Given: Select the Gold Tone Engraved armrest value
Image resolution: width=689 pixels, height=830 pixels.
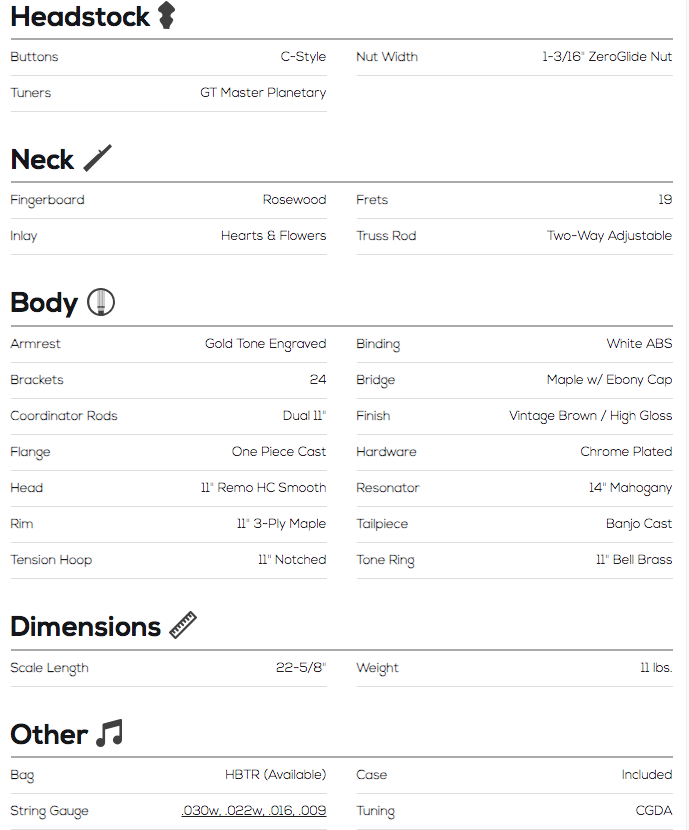Looking at the screenshot, I should click(266, 344).
